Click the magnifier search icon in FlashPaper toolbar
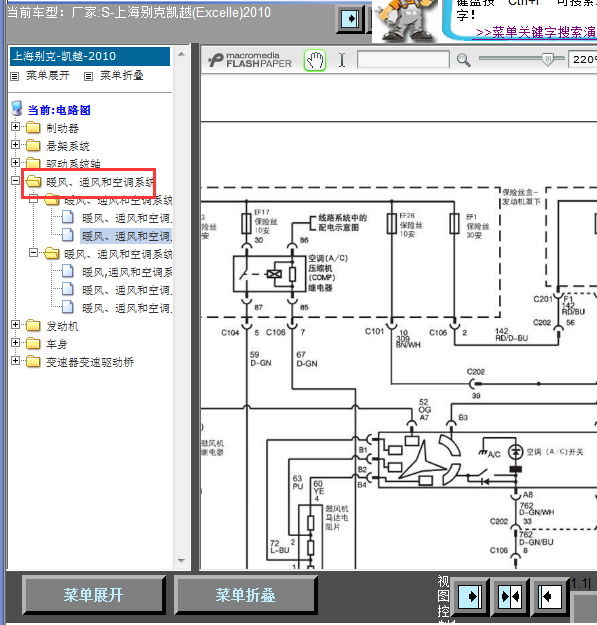 [463, 60]
